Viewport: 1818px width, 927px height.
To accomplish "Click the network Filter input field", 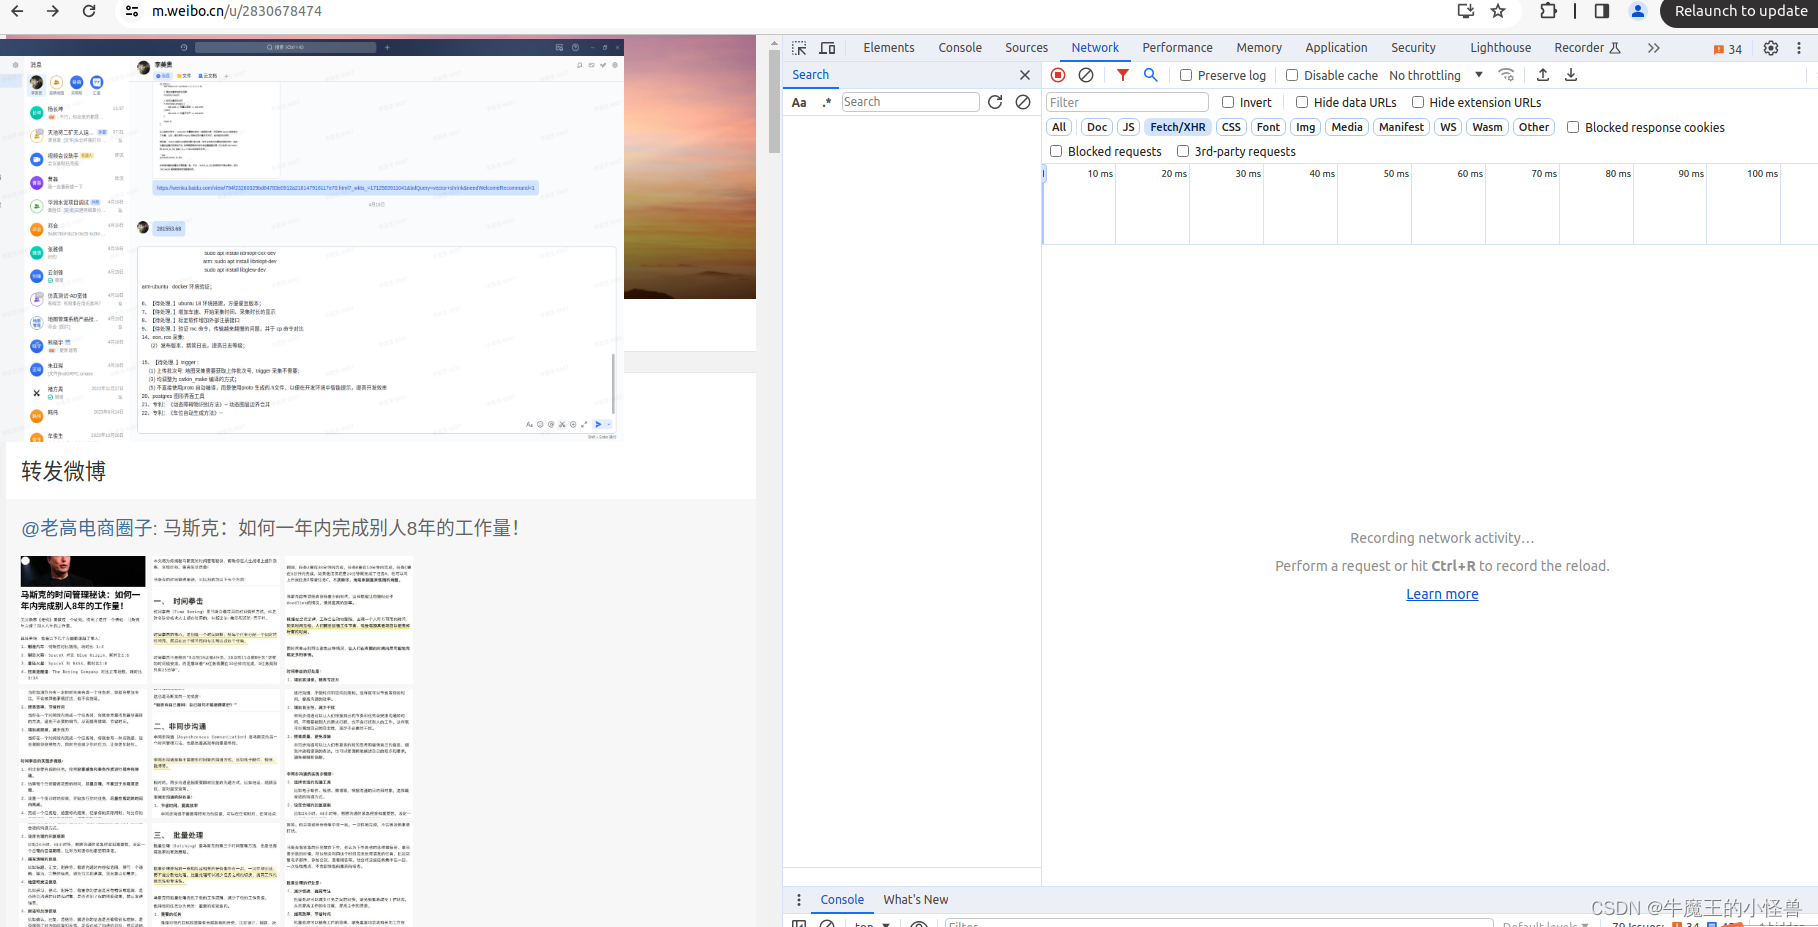I will click(1127, 102).
